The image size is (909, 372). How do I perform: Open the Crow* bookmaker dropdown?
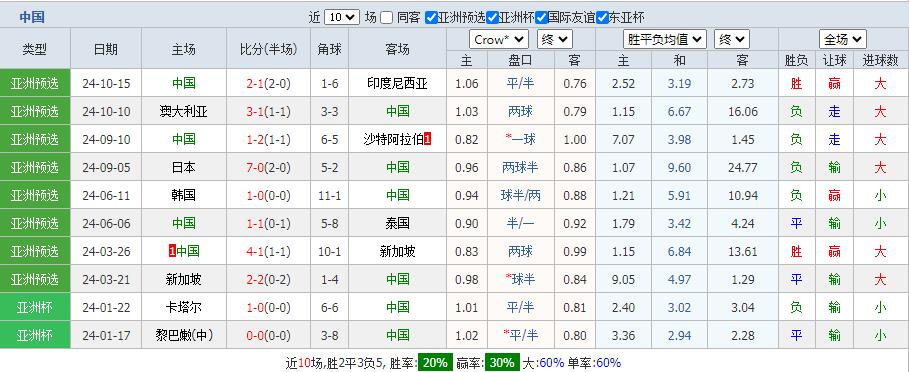[499, 39]
